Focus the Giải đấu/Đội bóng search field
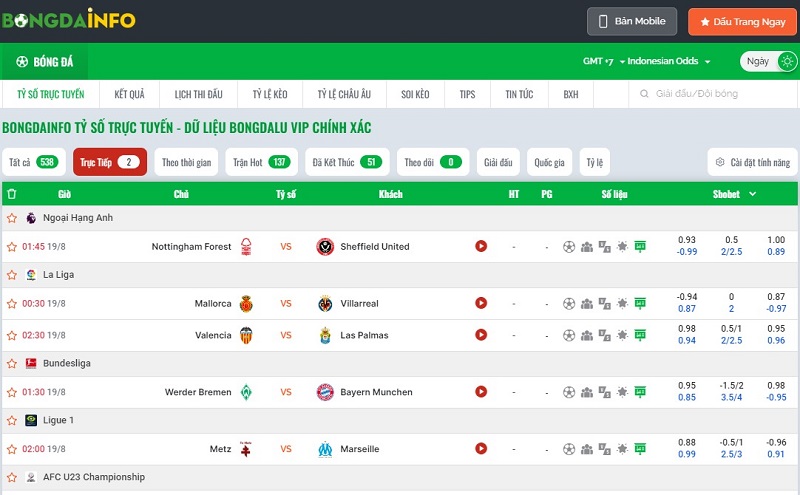Screen dimensions: 800x495 713,94
